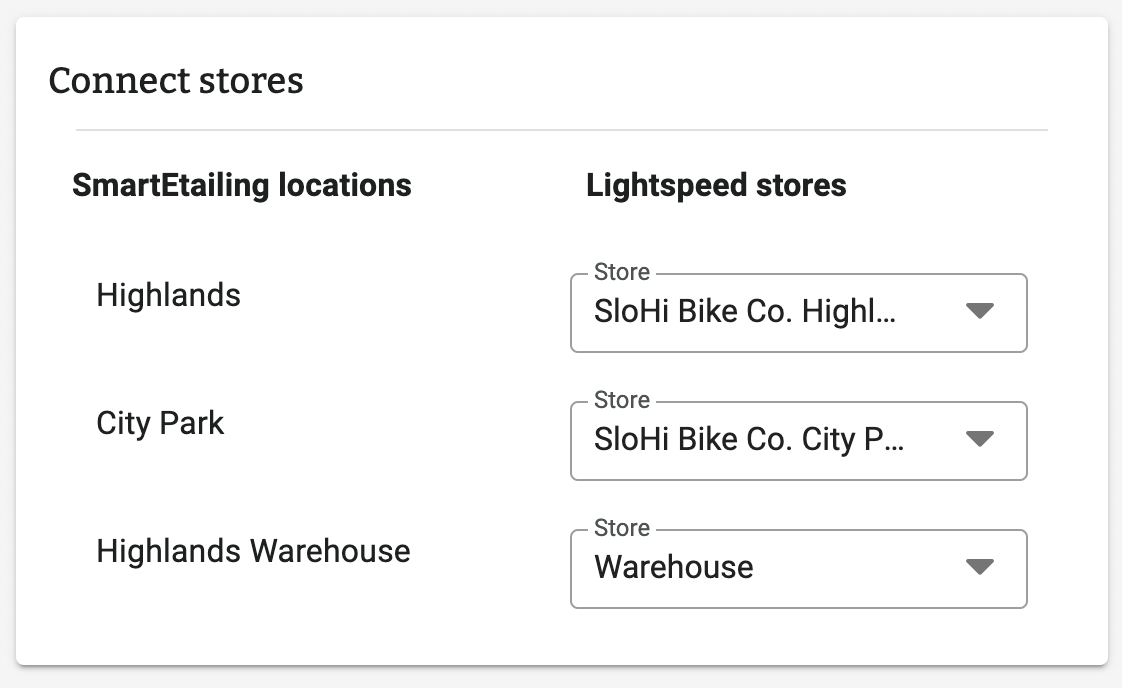1122x688 pixels.
Task: Click the 'SloHi Bike Co. City P…' selected value
Action: point(748,440)
